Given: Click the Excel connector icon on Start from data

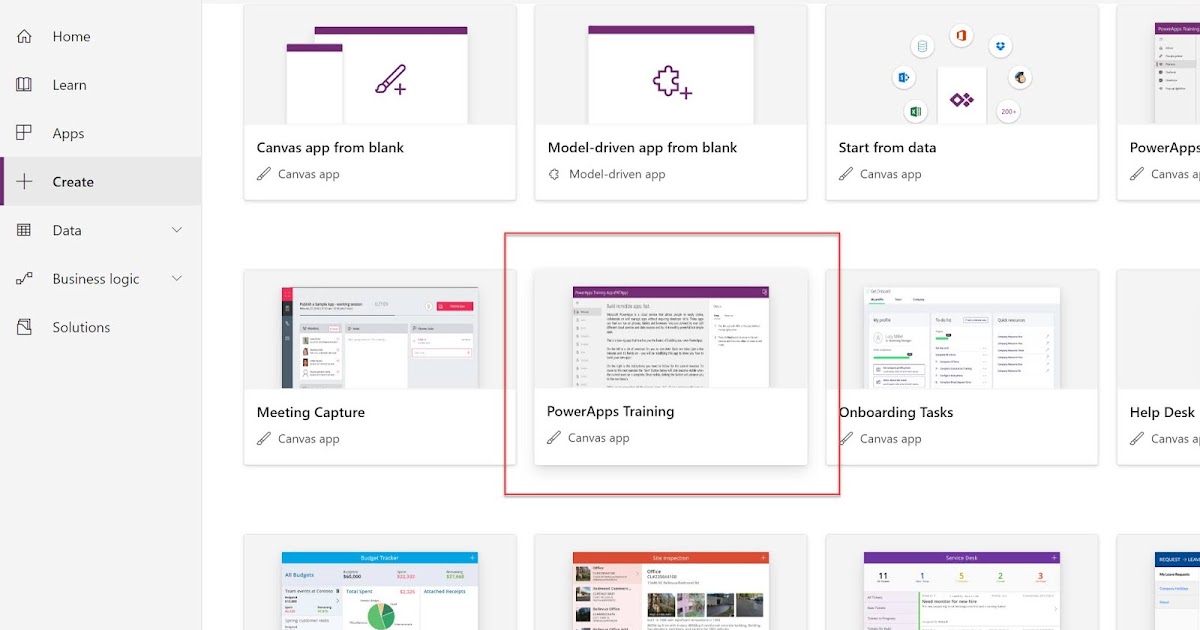Looking at the screenshot, I should coord(916,111).
